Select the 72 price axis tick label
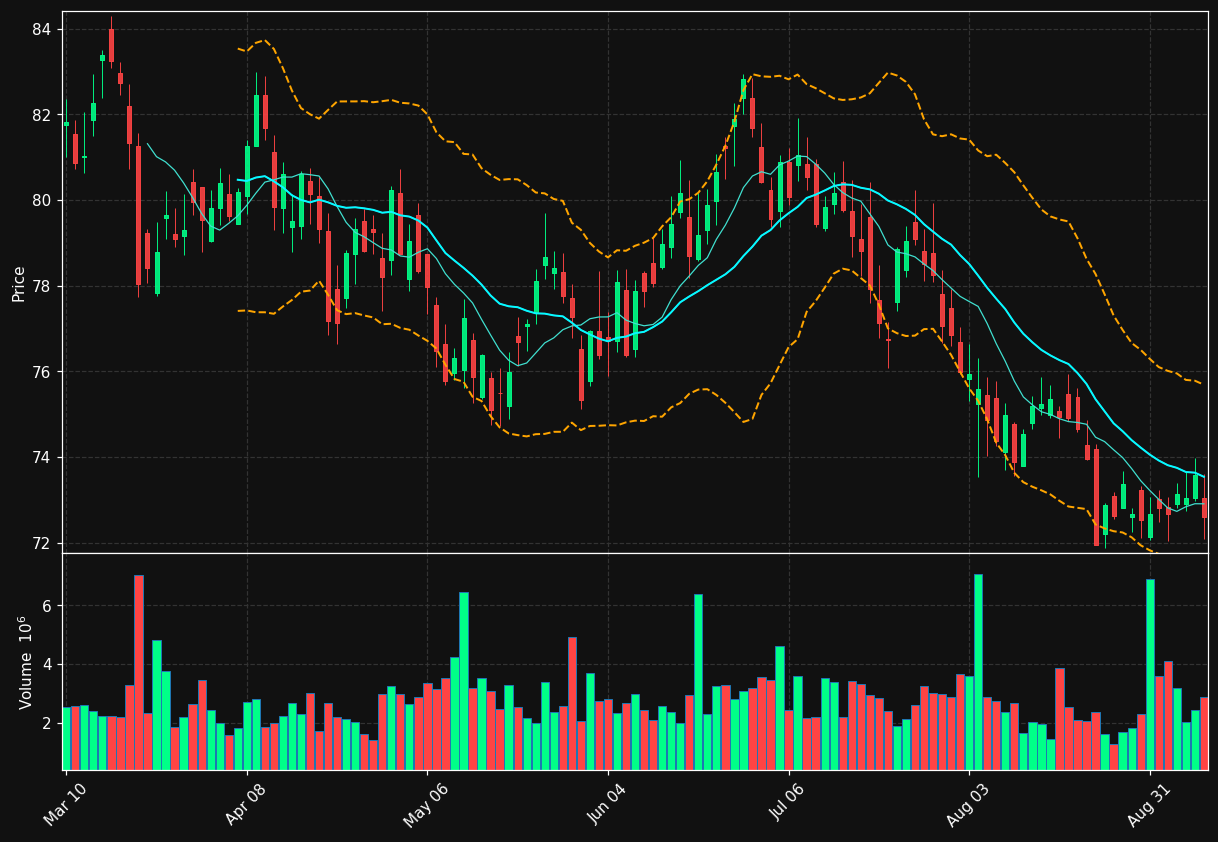This screenshot has height=842, width=1218. click(41, 544)
